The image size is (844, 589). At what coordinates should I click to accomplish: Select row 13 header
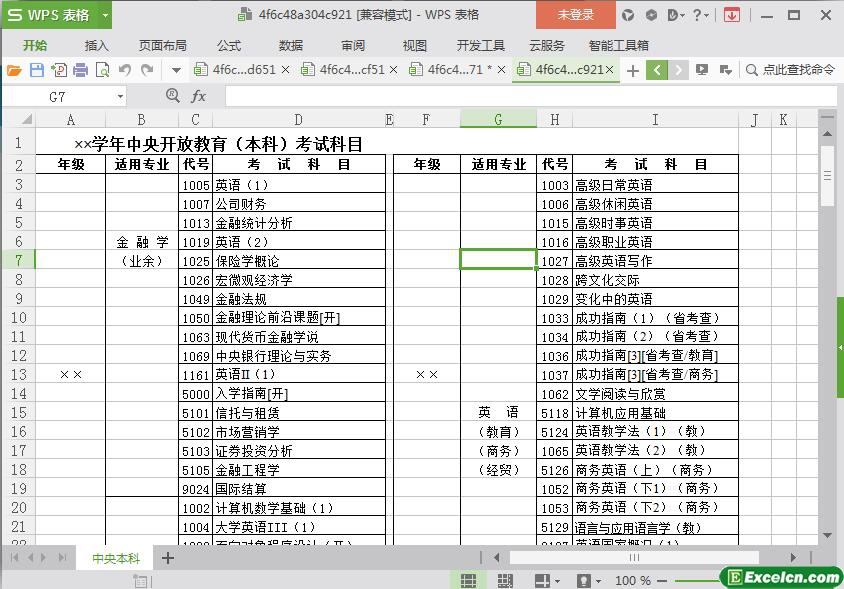19,375
